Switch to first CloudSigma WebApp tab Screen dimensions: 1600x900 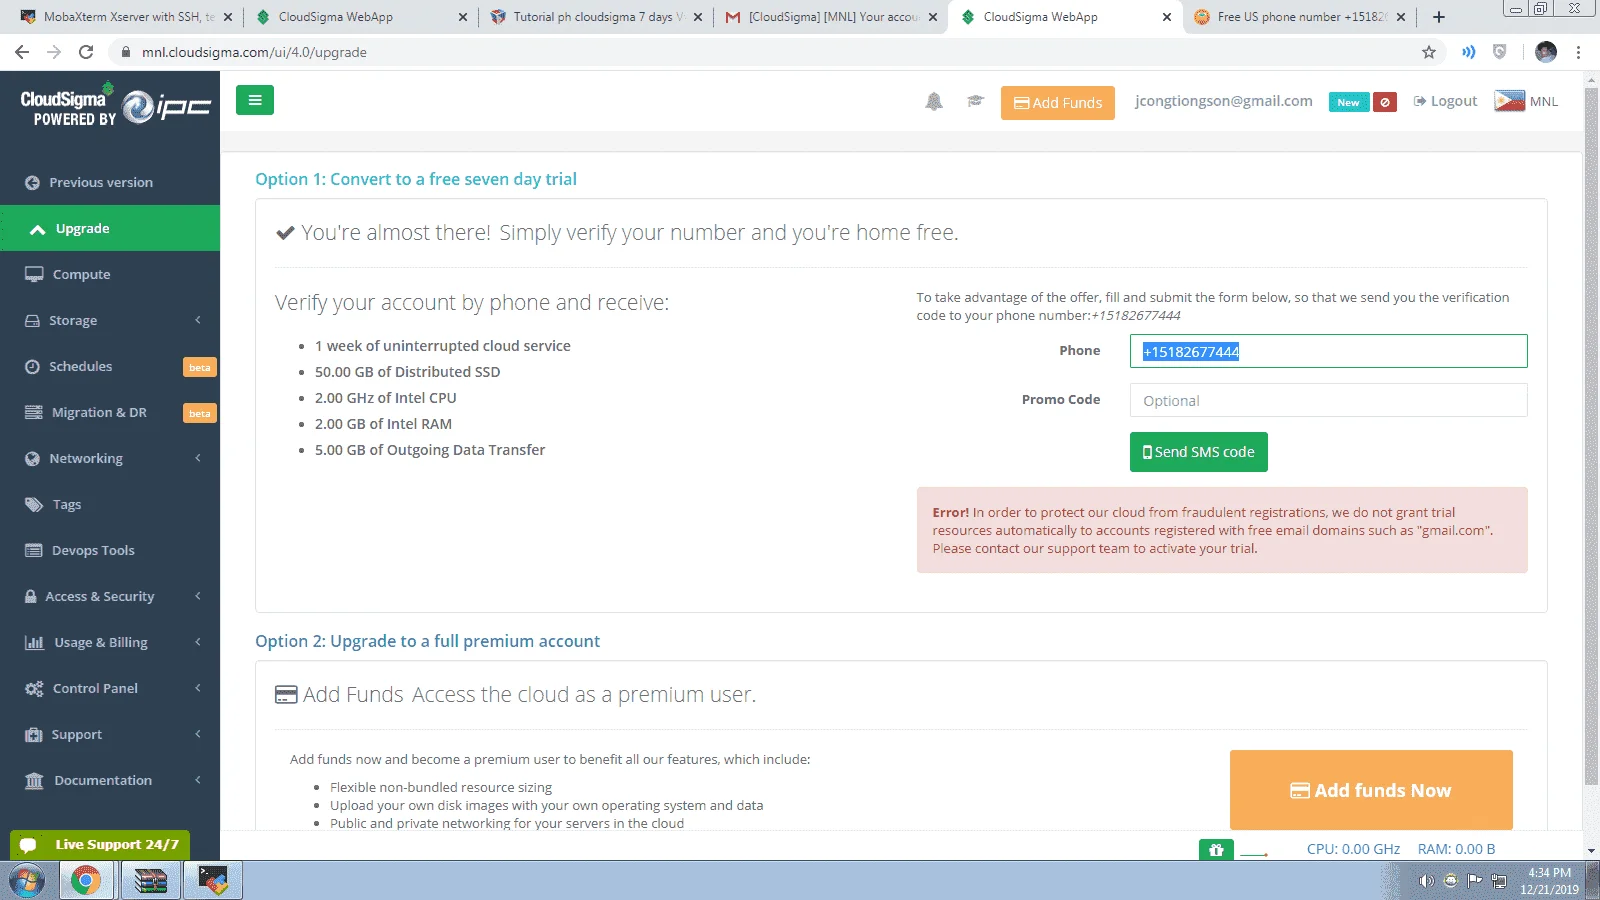(360, 17)
